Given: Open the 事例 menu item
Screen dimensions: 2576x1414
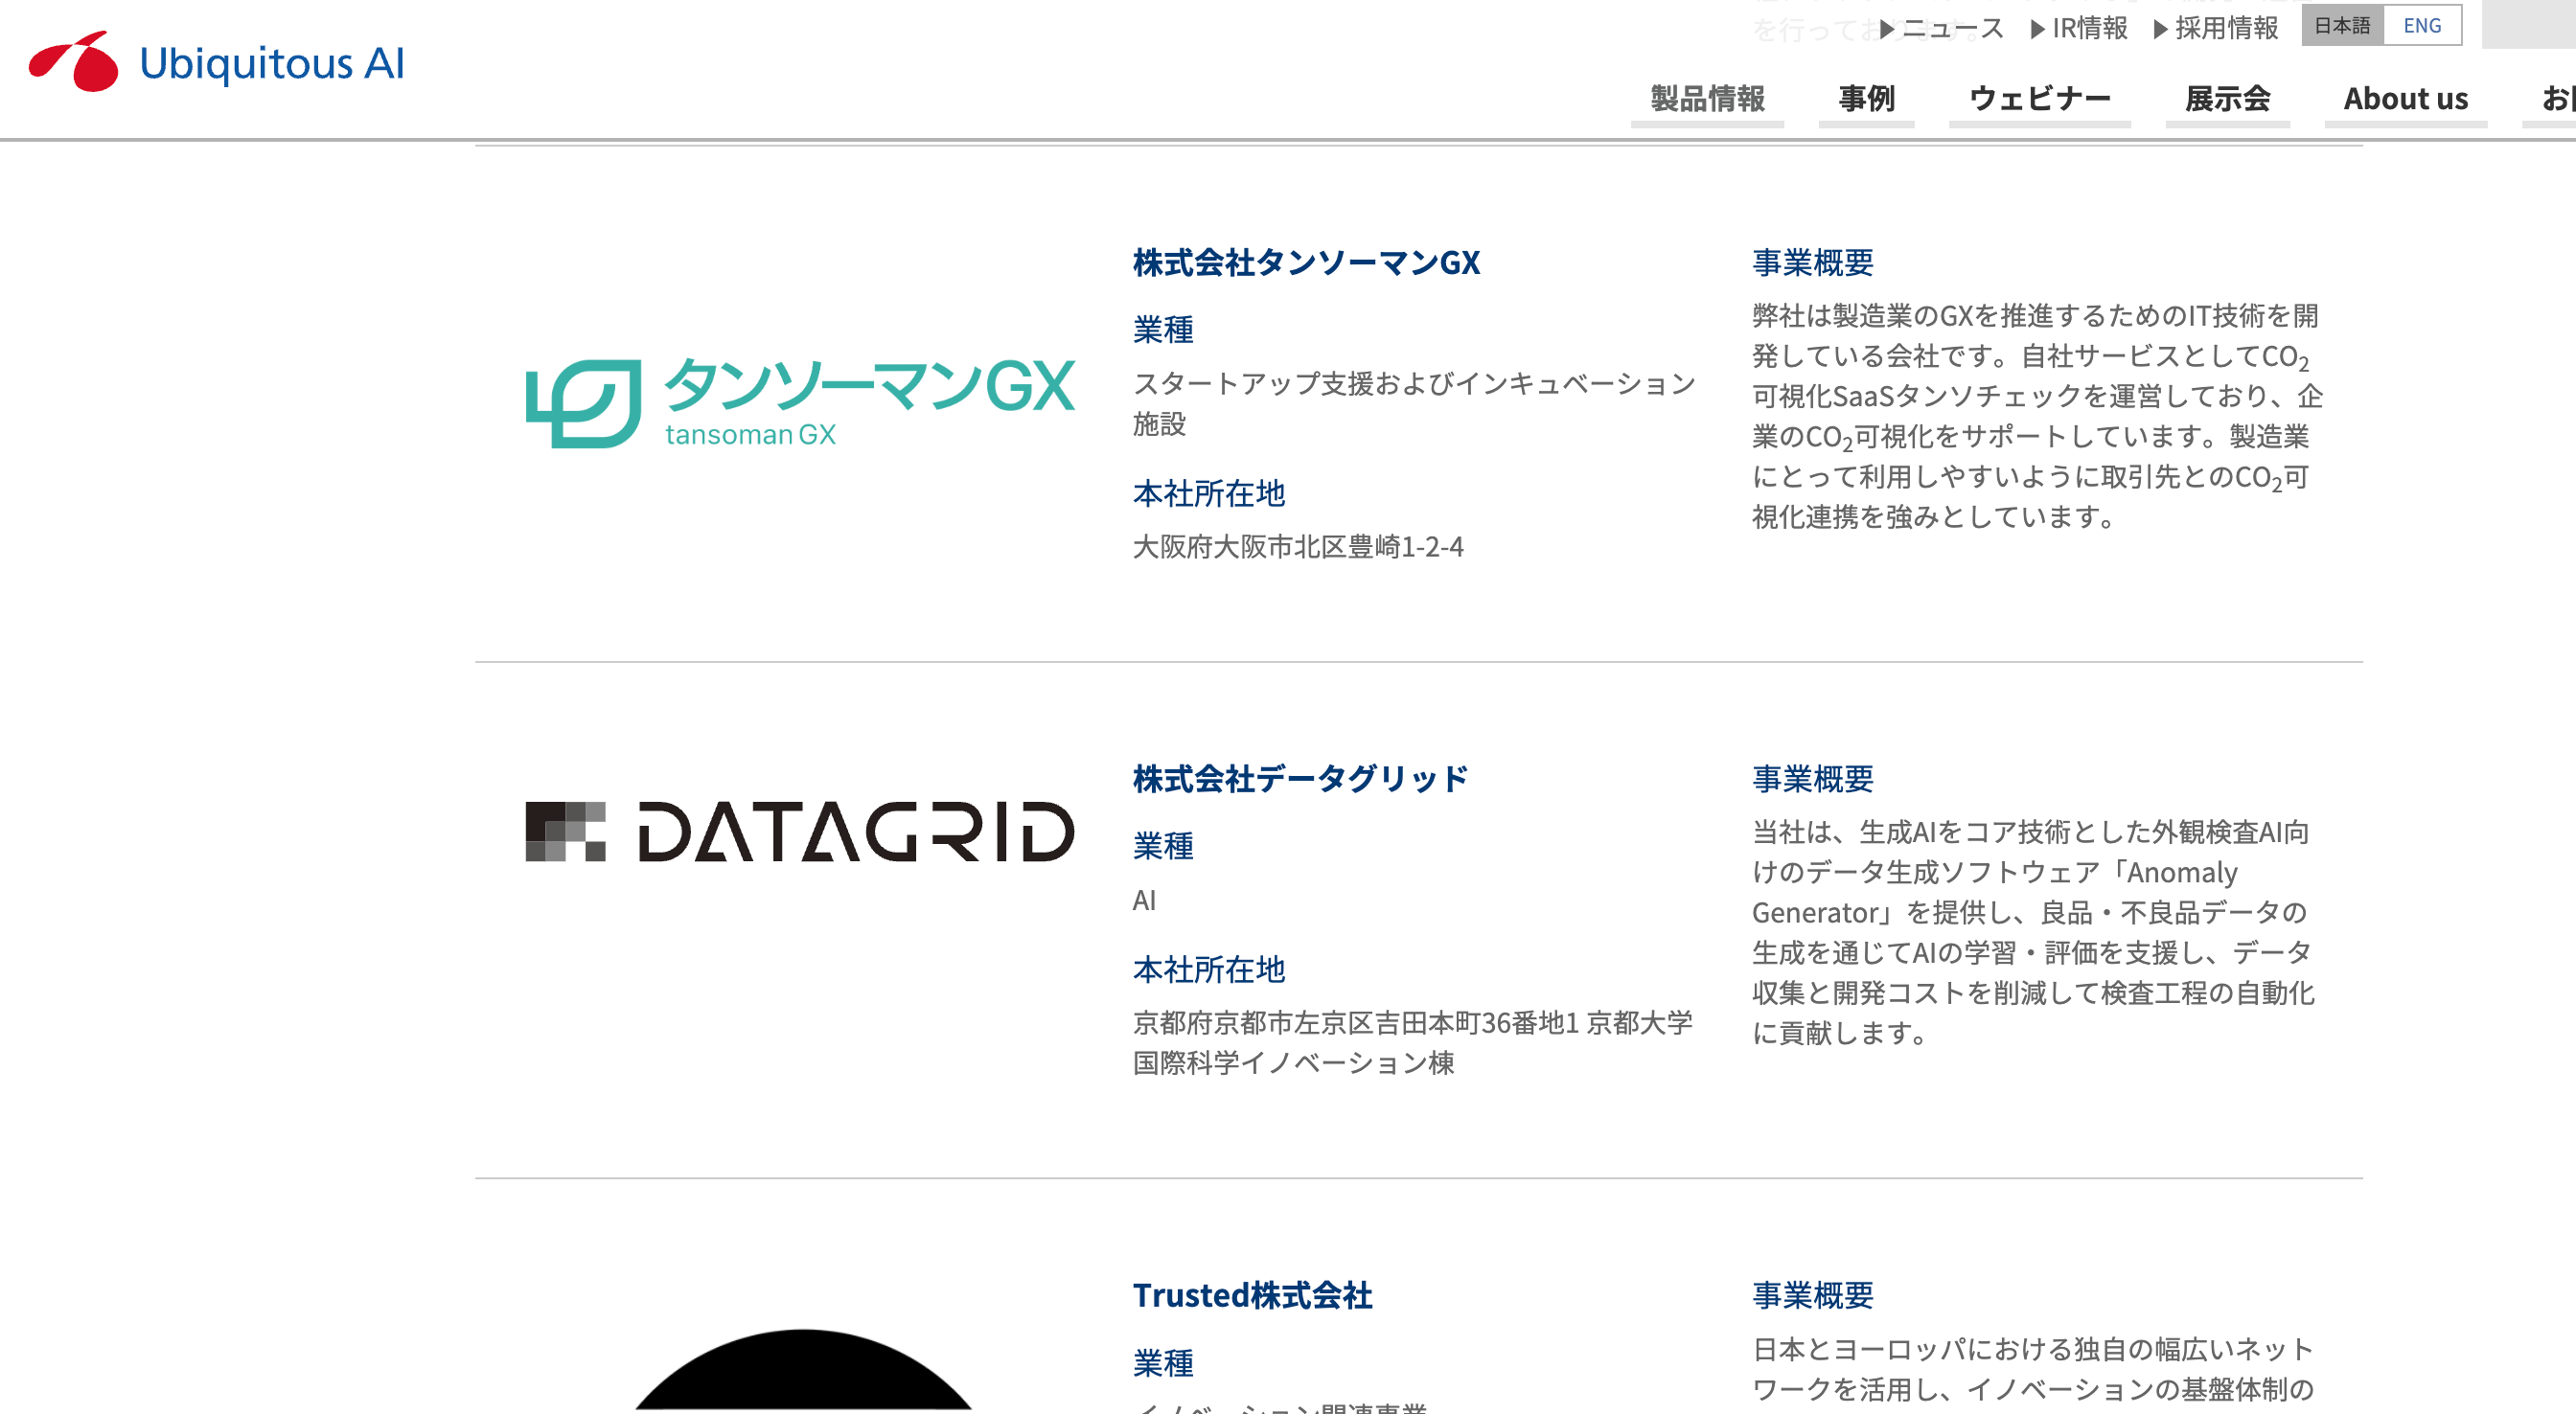Looking at the screenshot, I should coord(1866,98).
